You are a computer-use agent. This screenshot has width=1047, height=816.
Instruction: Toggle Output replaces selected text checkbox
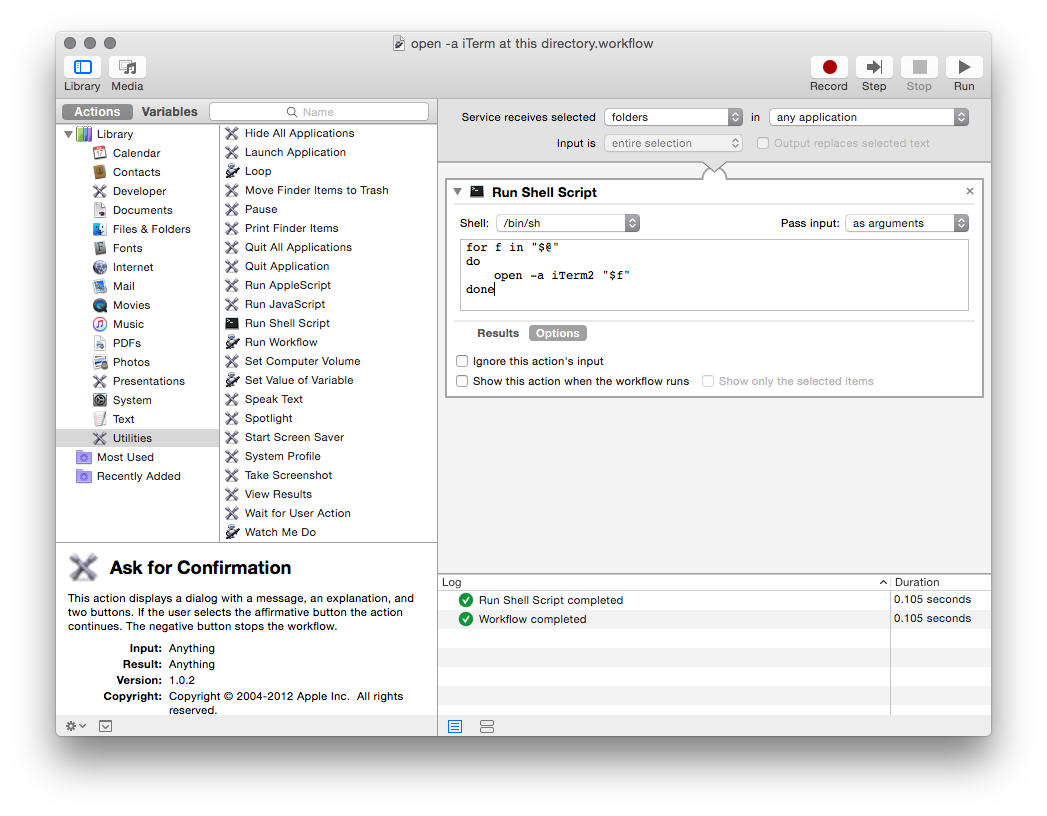pyautogui.click(x=763, y=143)
